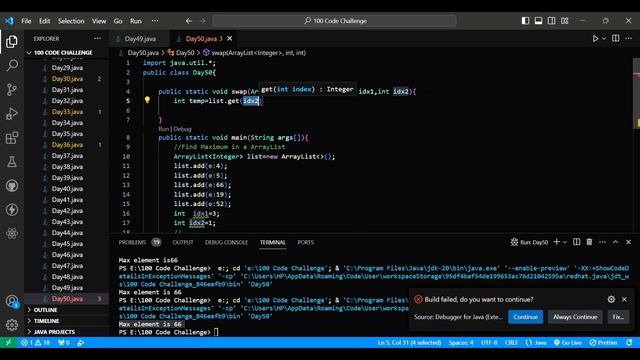This screenshot has width=640, height=360.
Task: Switch to the DEBUG CONSOLE tab
Action: 226,242
